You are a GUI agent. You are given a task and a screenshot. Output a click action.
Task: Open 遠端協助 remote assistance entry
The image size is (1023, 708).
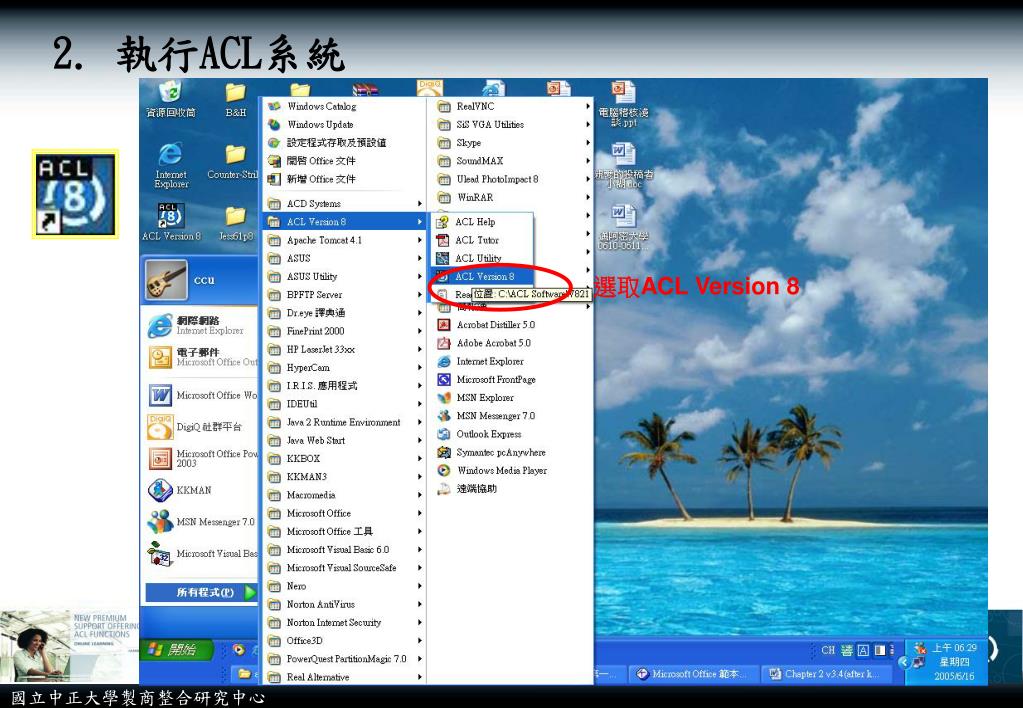(511, 489)
